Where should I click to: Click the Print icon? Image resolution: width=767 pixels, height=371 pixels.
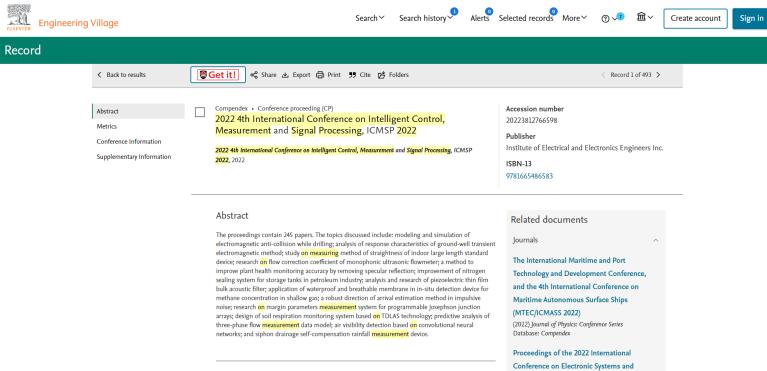point(320,75)
